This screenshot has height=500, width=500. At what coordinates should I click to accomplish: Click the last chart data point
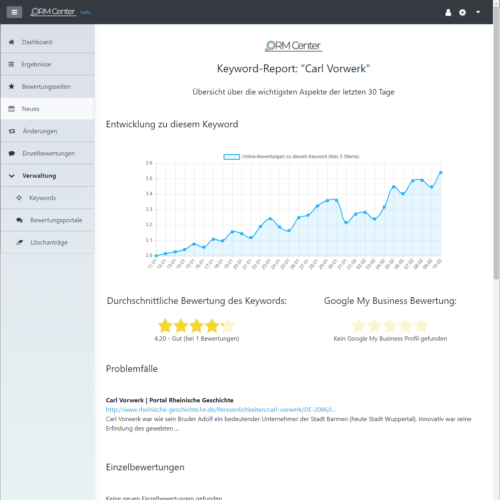tap(441, 173)
